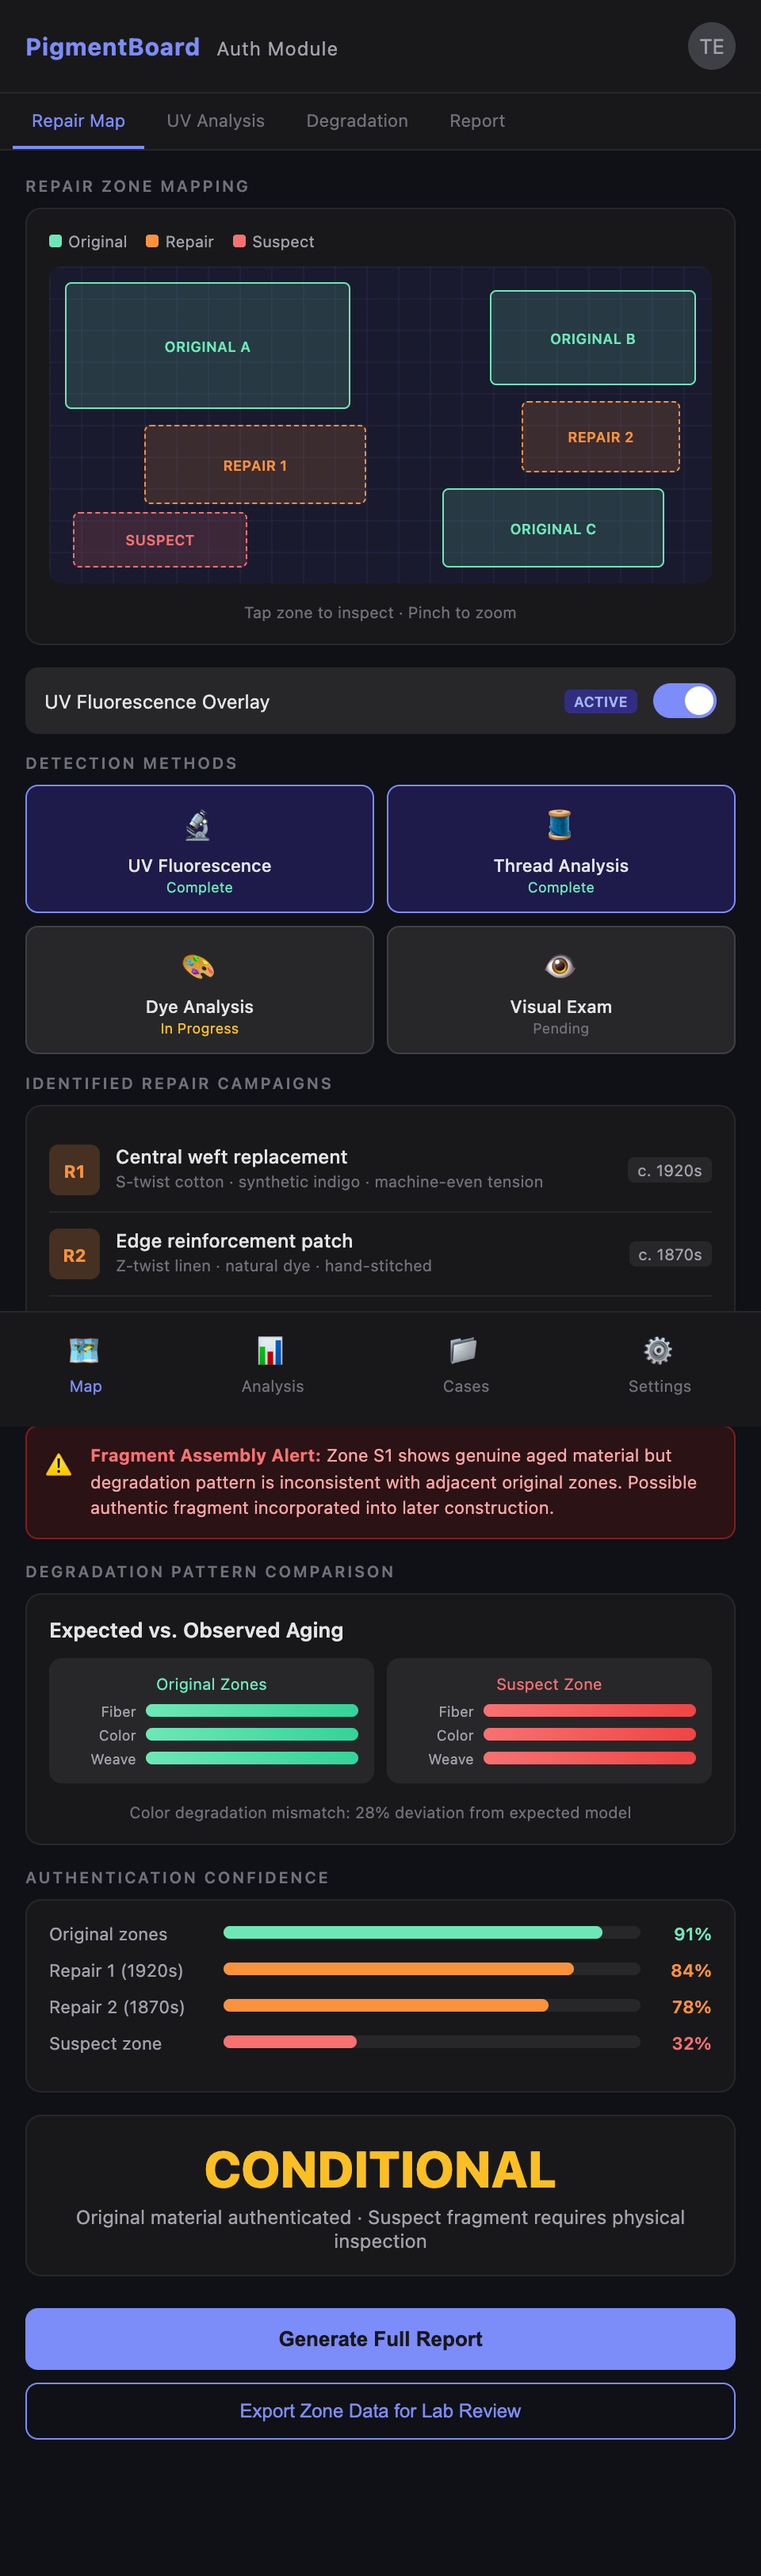Click the R1 repair campaign badge

[x=74, y=1169]
